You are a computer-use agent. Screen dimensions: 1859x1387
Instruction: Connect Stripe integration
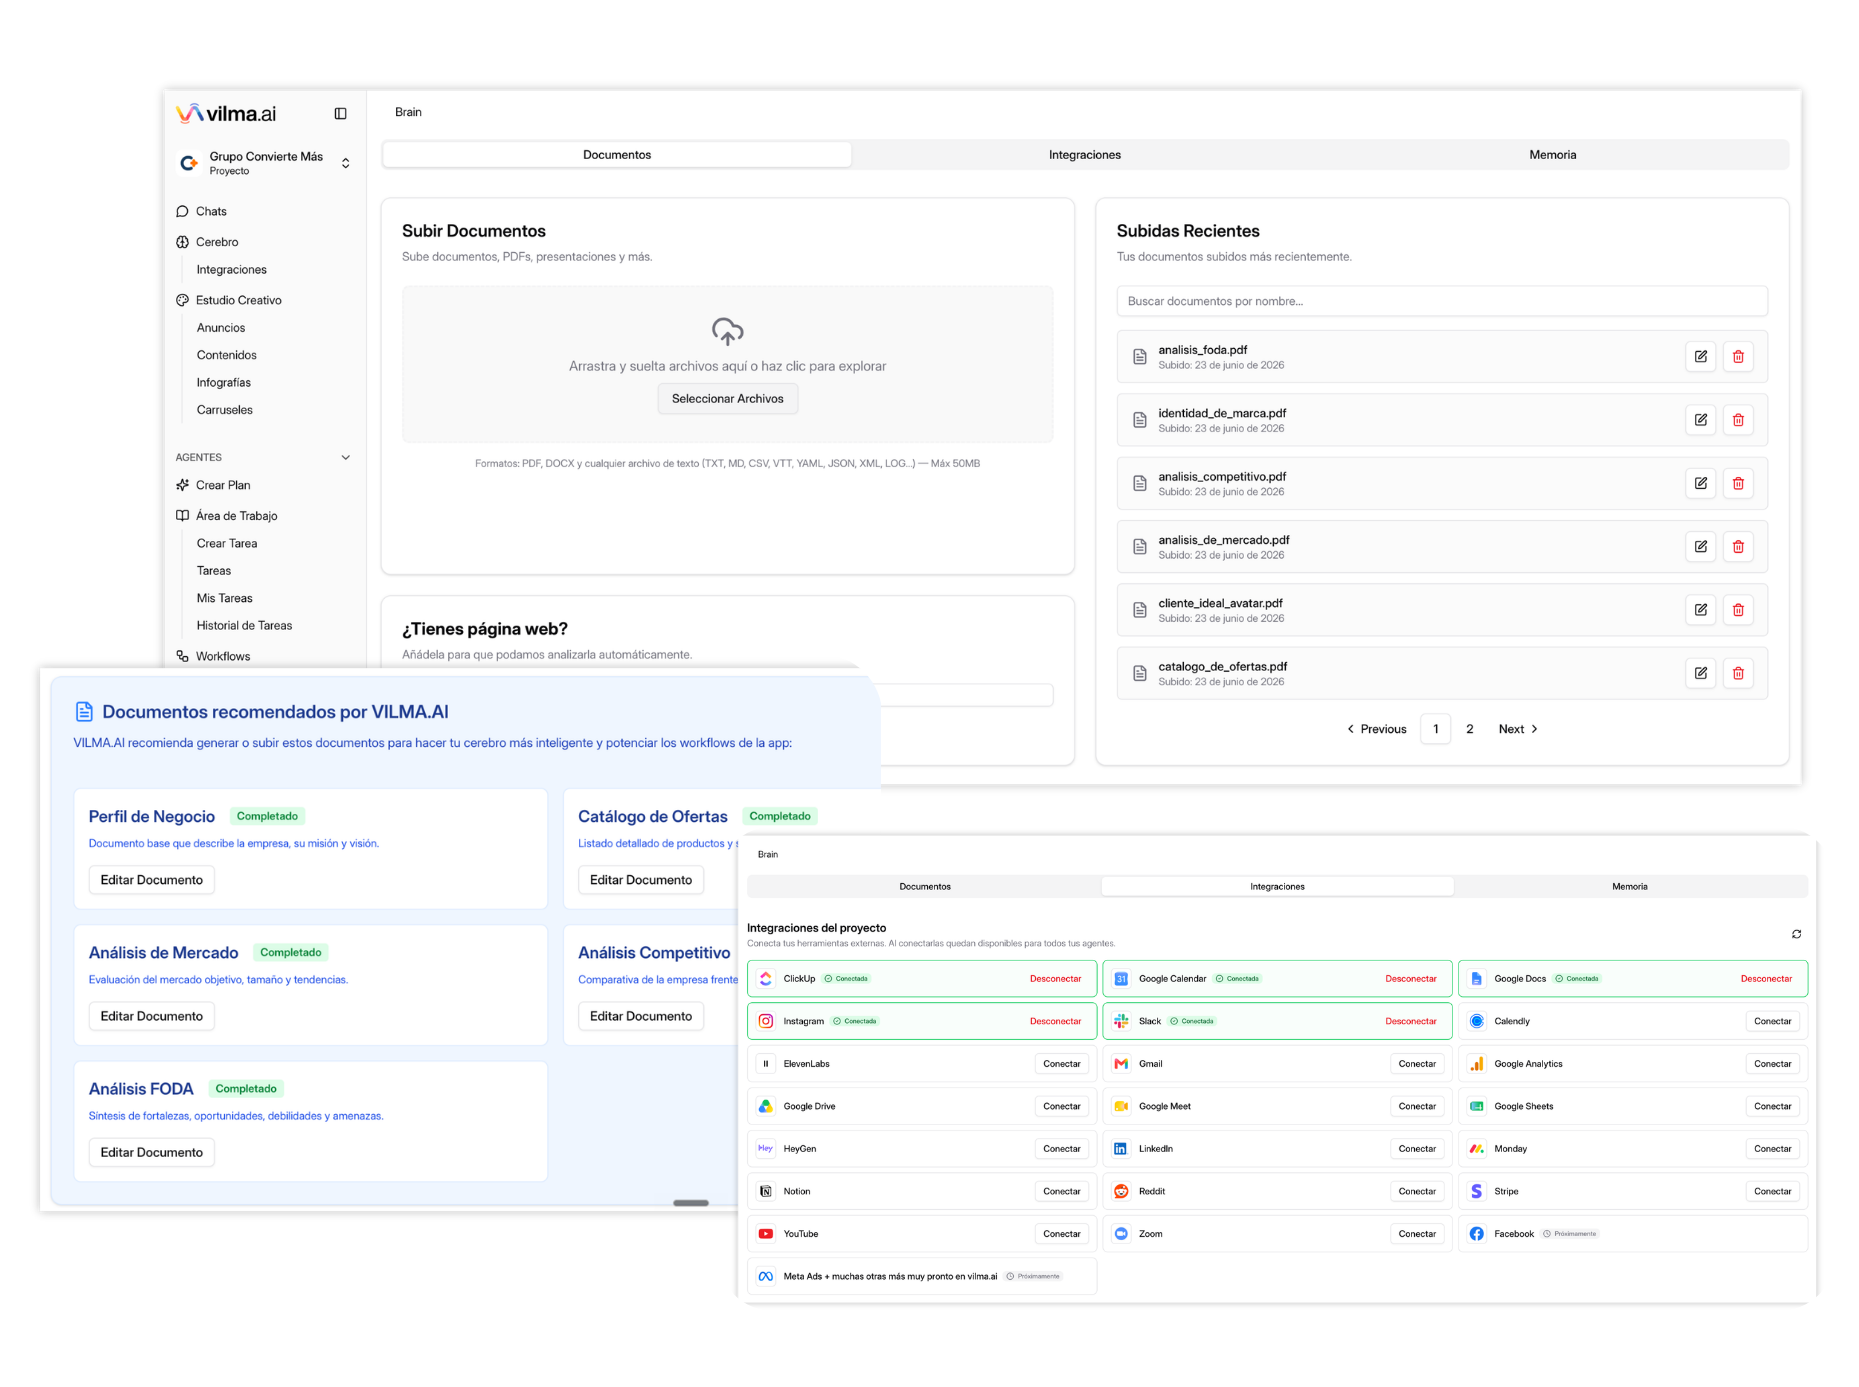1773,1192
